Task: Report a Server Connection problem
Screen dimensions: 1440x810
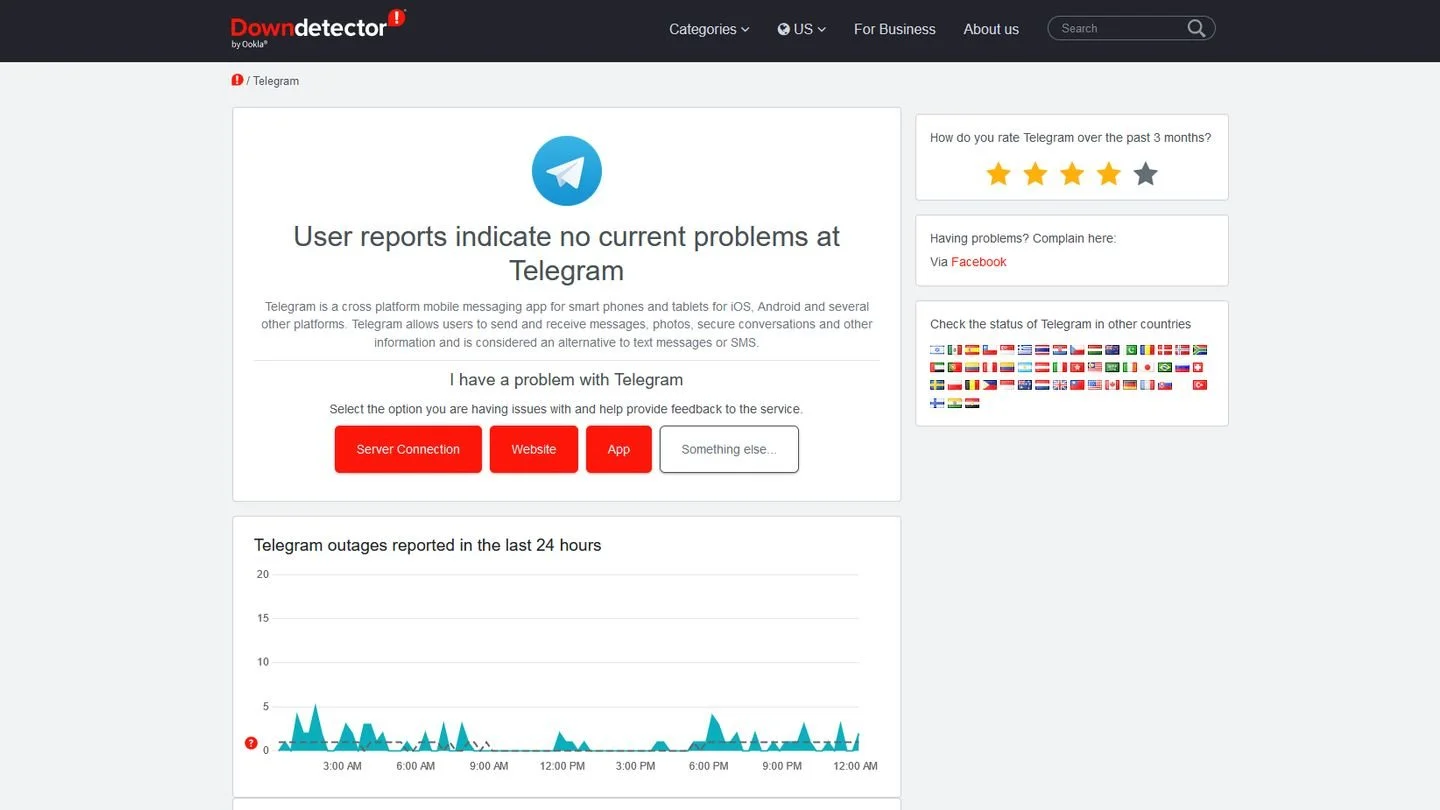Action: click(x=408, y=449)
